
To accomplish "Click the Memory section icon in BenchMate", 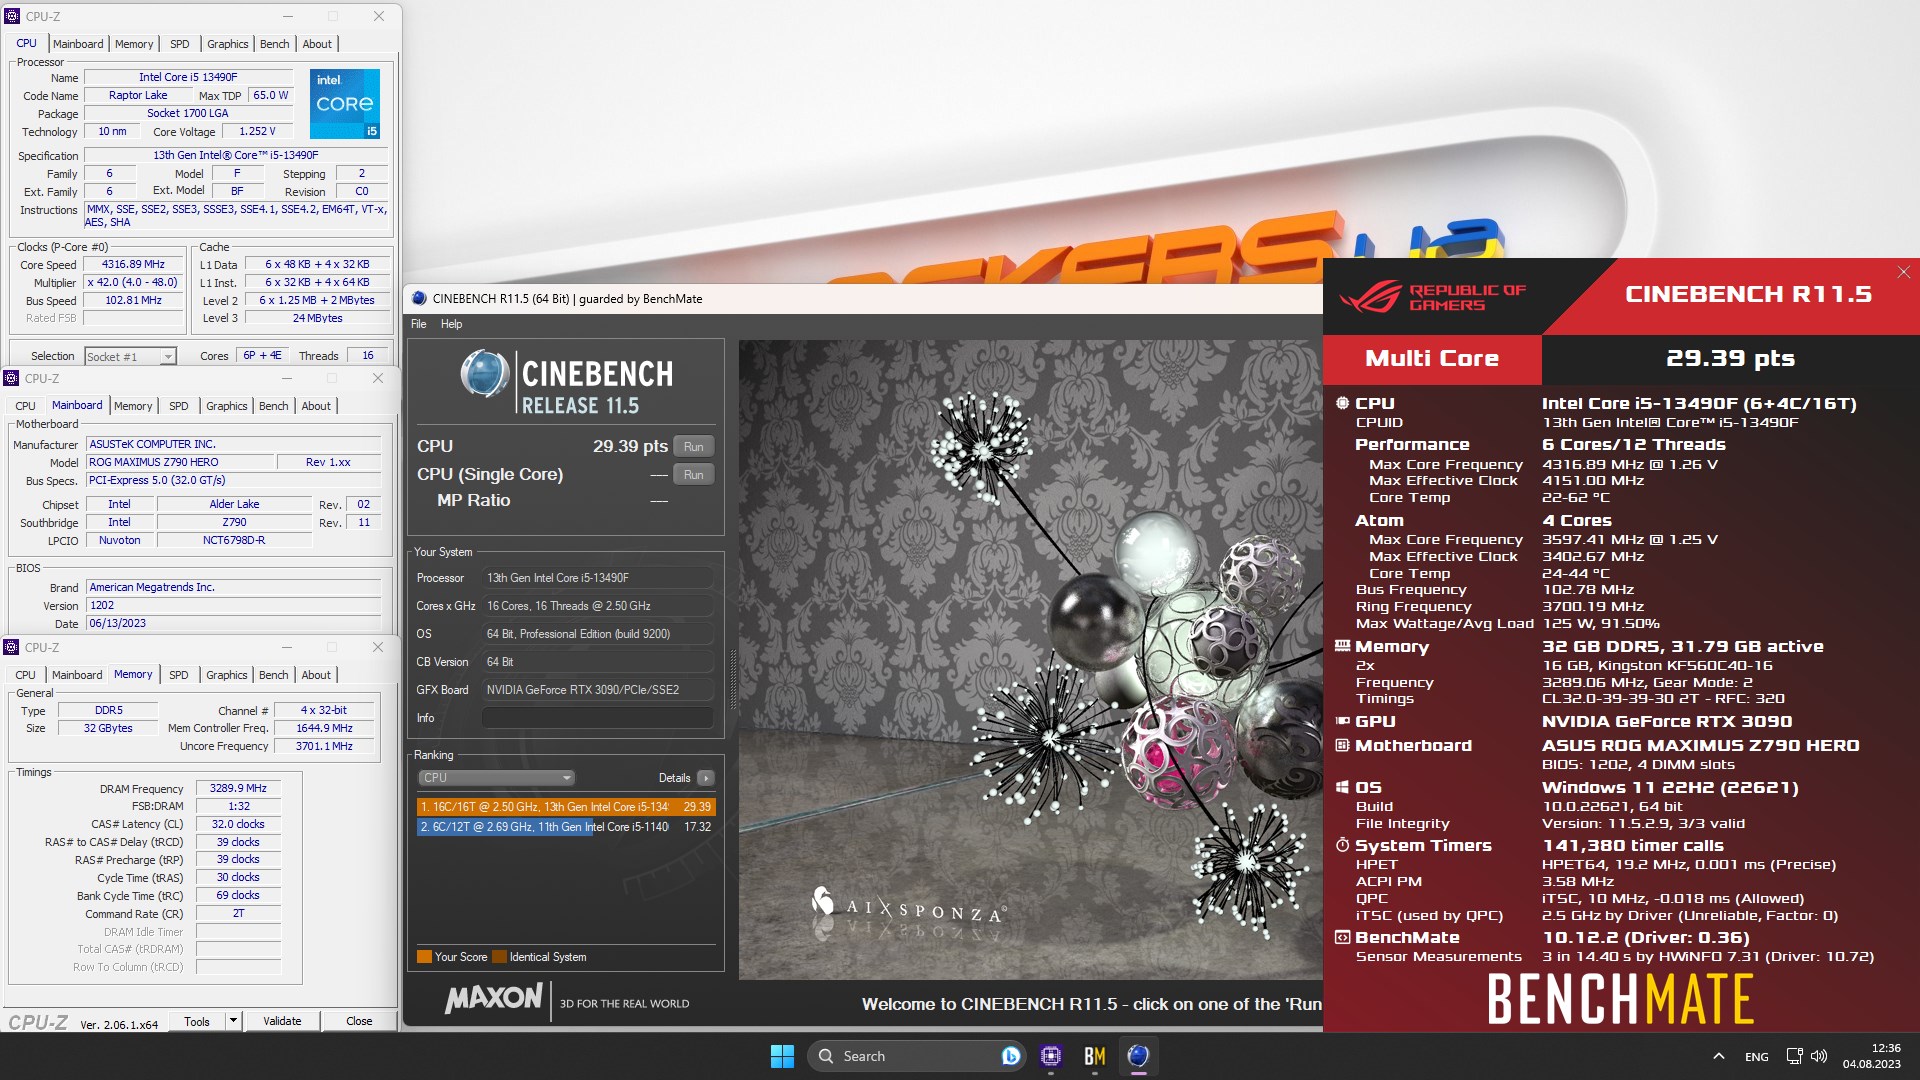I will [1342, 646].
